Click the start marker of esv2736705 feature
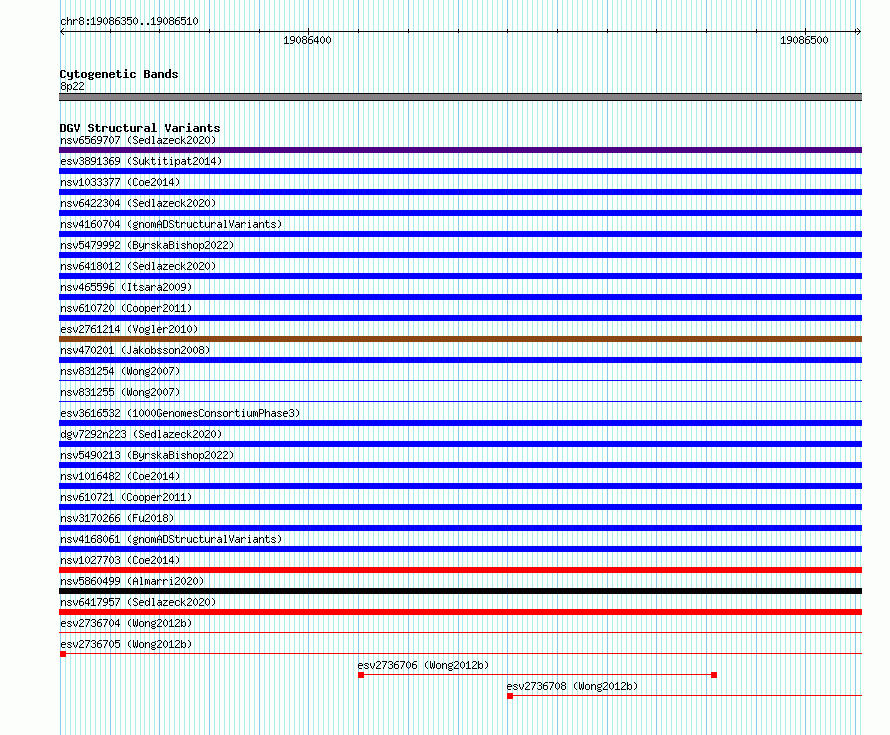890x735 pixels. point(63,654)
